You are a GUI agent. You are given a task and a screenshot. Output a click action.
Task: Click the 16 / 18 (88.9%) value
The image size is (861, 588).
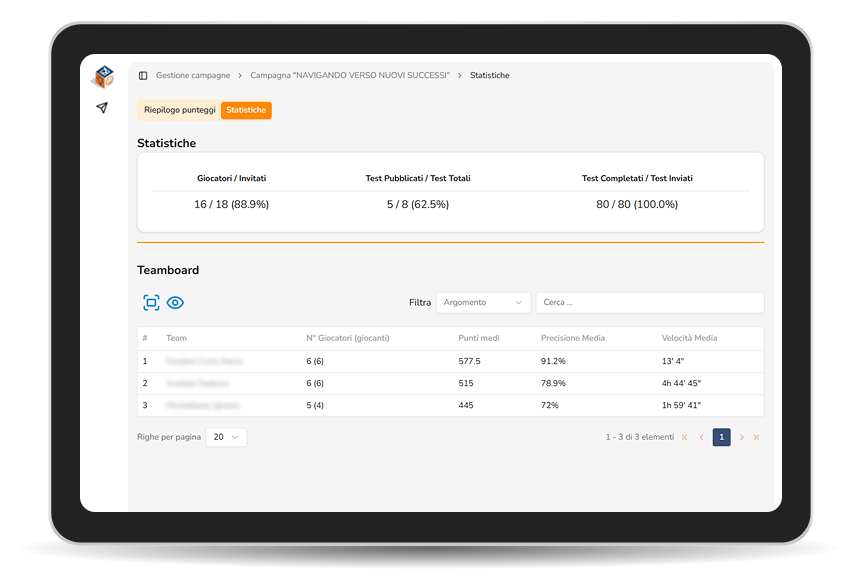(231, 204)
